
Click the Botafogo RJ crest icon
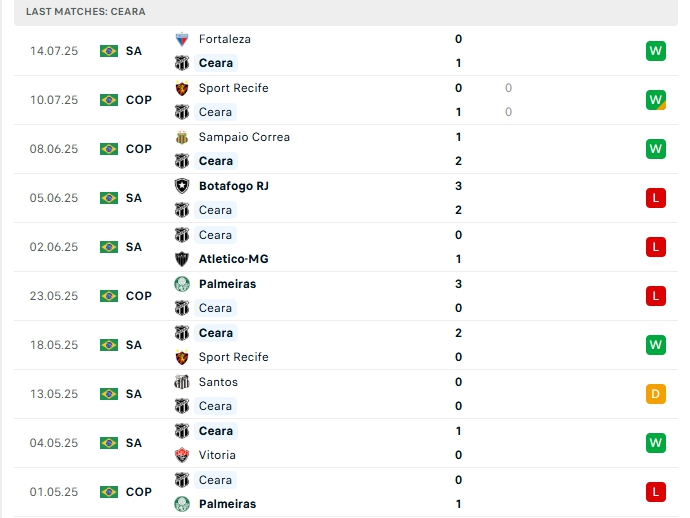182,186
